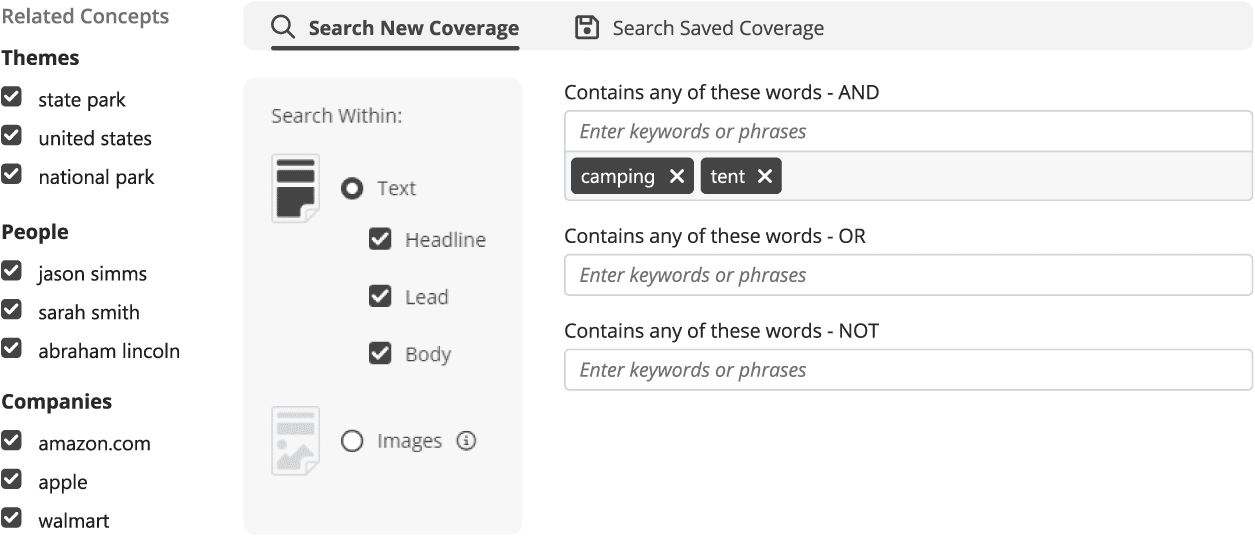1255x536 pixels.
Task: Focus the OR keywords input field
Action: click(x=908, y=275)
